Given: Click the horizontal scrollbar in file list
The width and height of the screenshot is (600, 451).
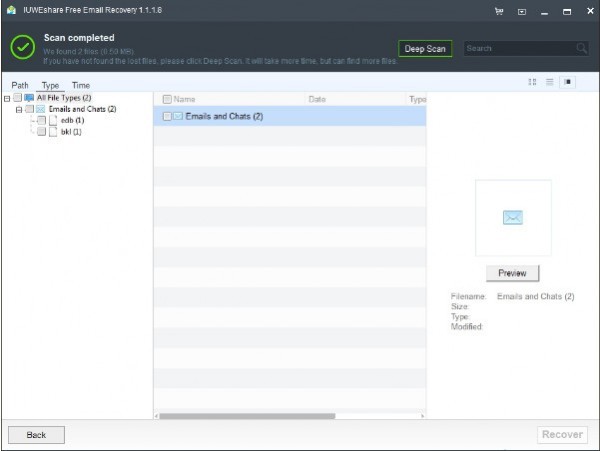Looking at the screenshot, I should click(247, 415).
